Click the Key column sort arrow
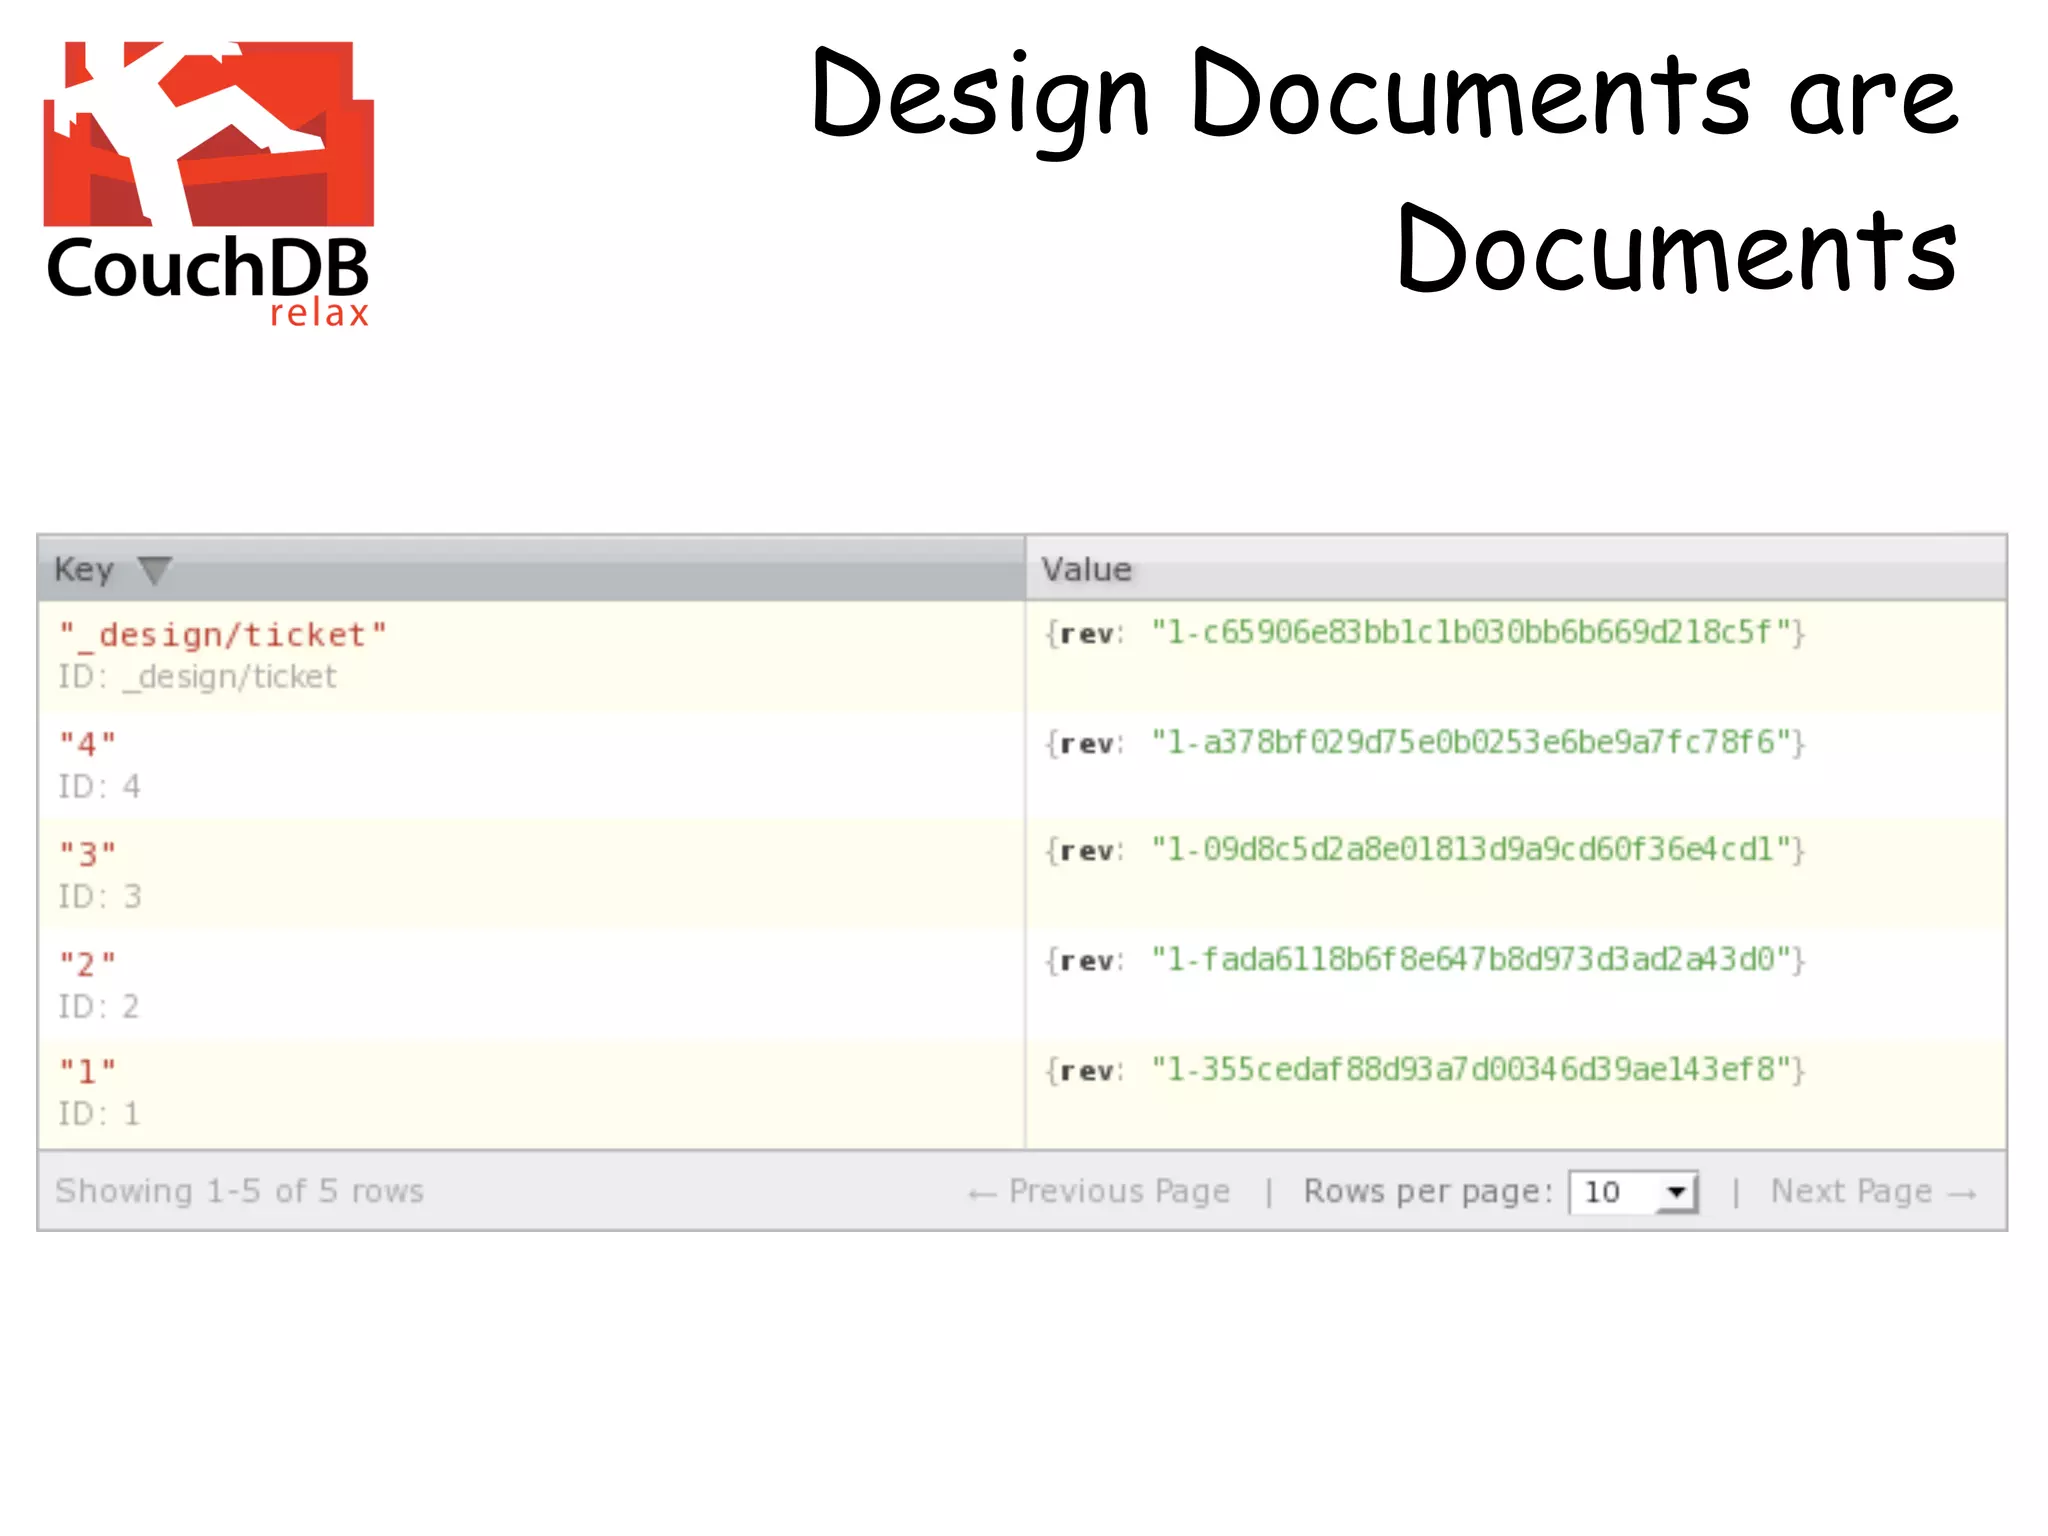The width and height of the screenshot is (2048, 1536). pos(155,571)
